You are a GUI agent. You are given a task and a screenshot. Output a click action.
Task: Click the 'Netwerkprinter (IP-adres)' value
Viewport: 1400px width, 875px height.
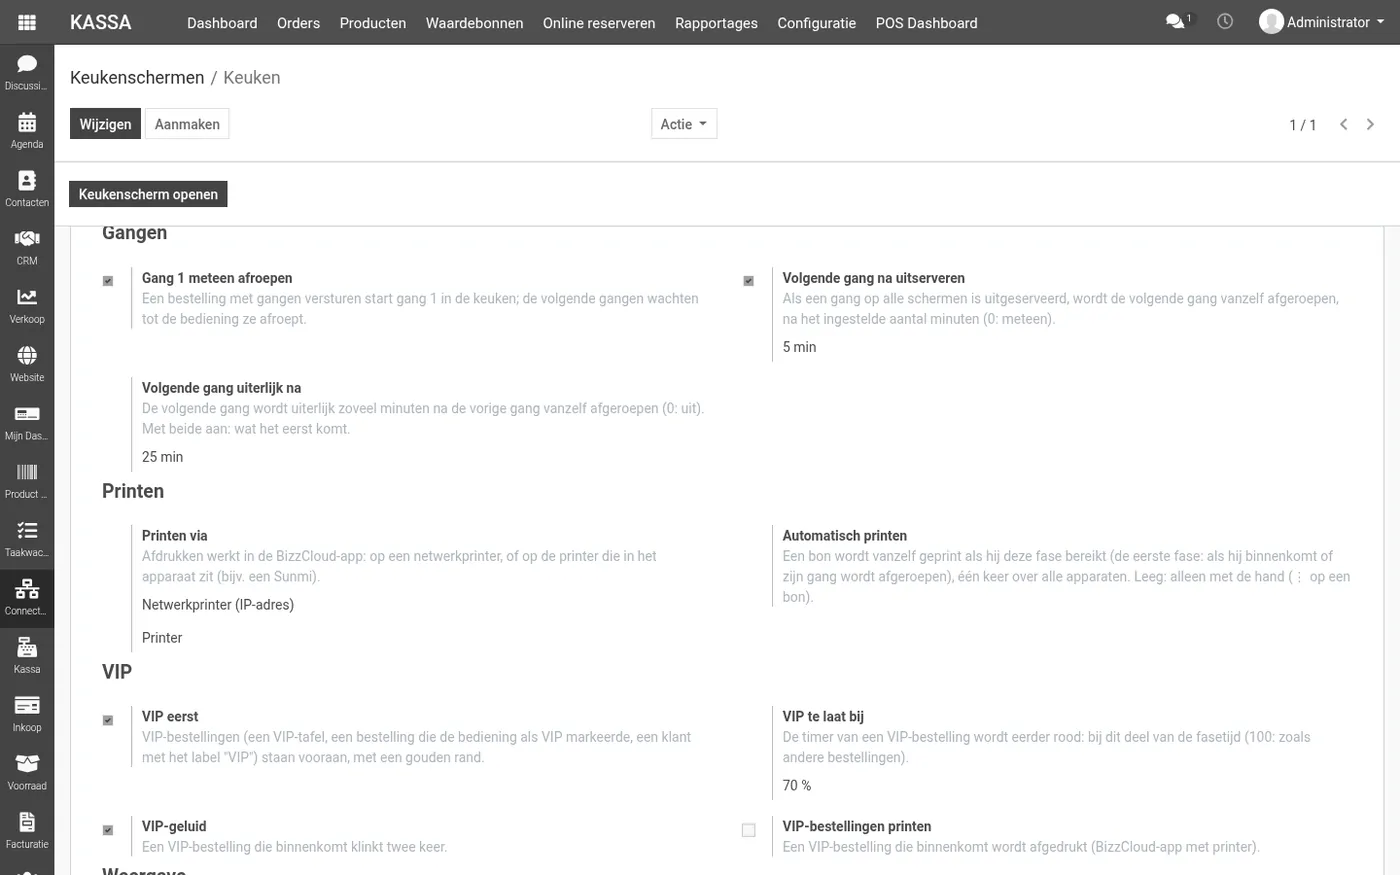coord(218,605)
